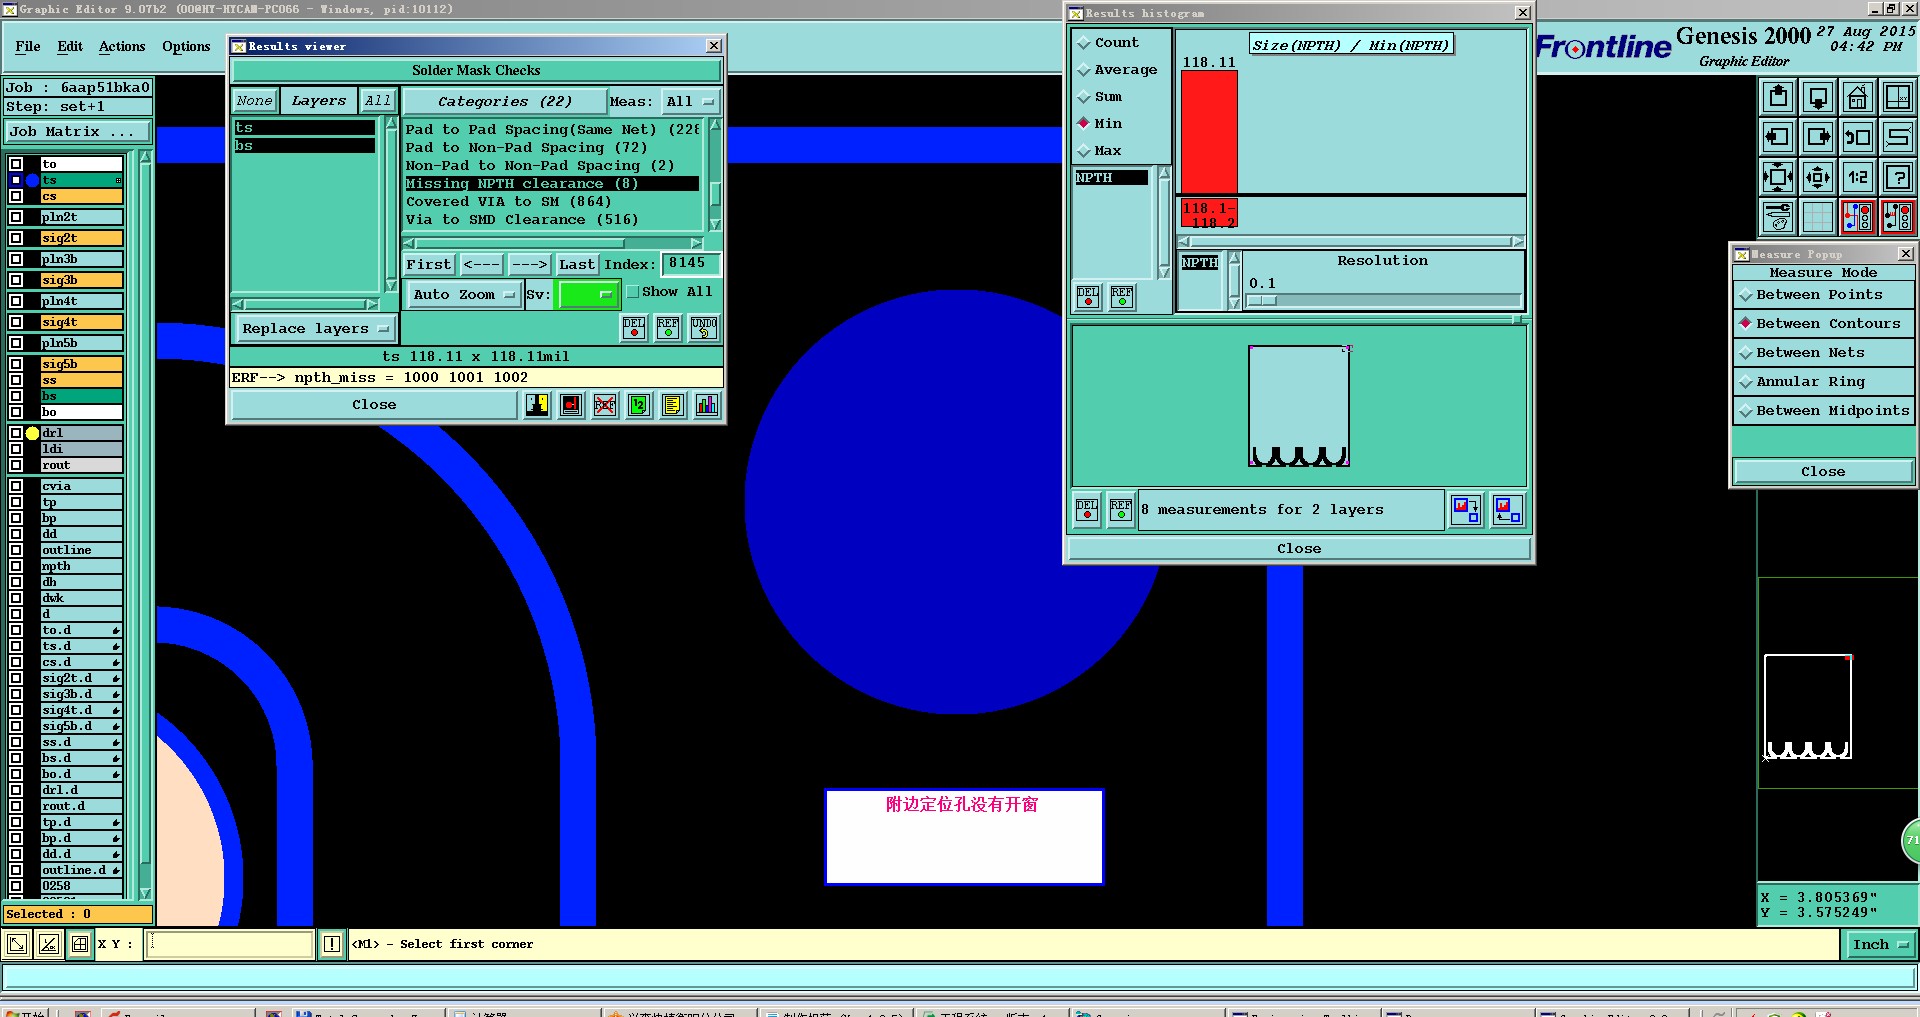Select the Count histogram option
Viewport: 1920px width, 1017px height.
coord(1108,43)
